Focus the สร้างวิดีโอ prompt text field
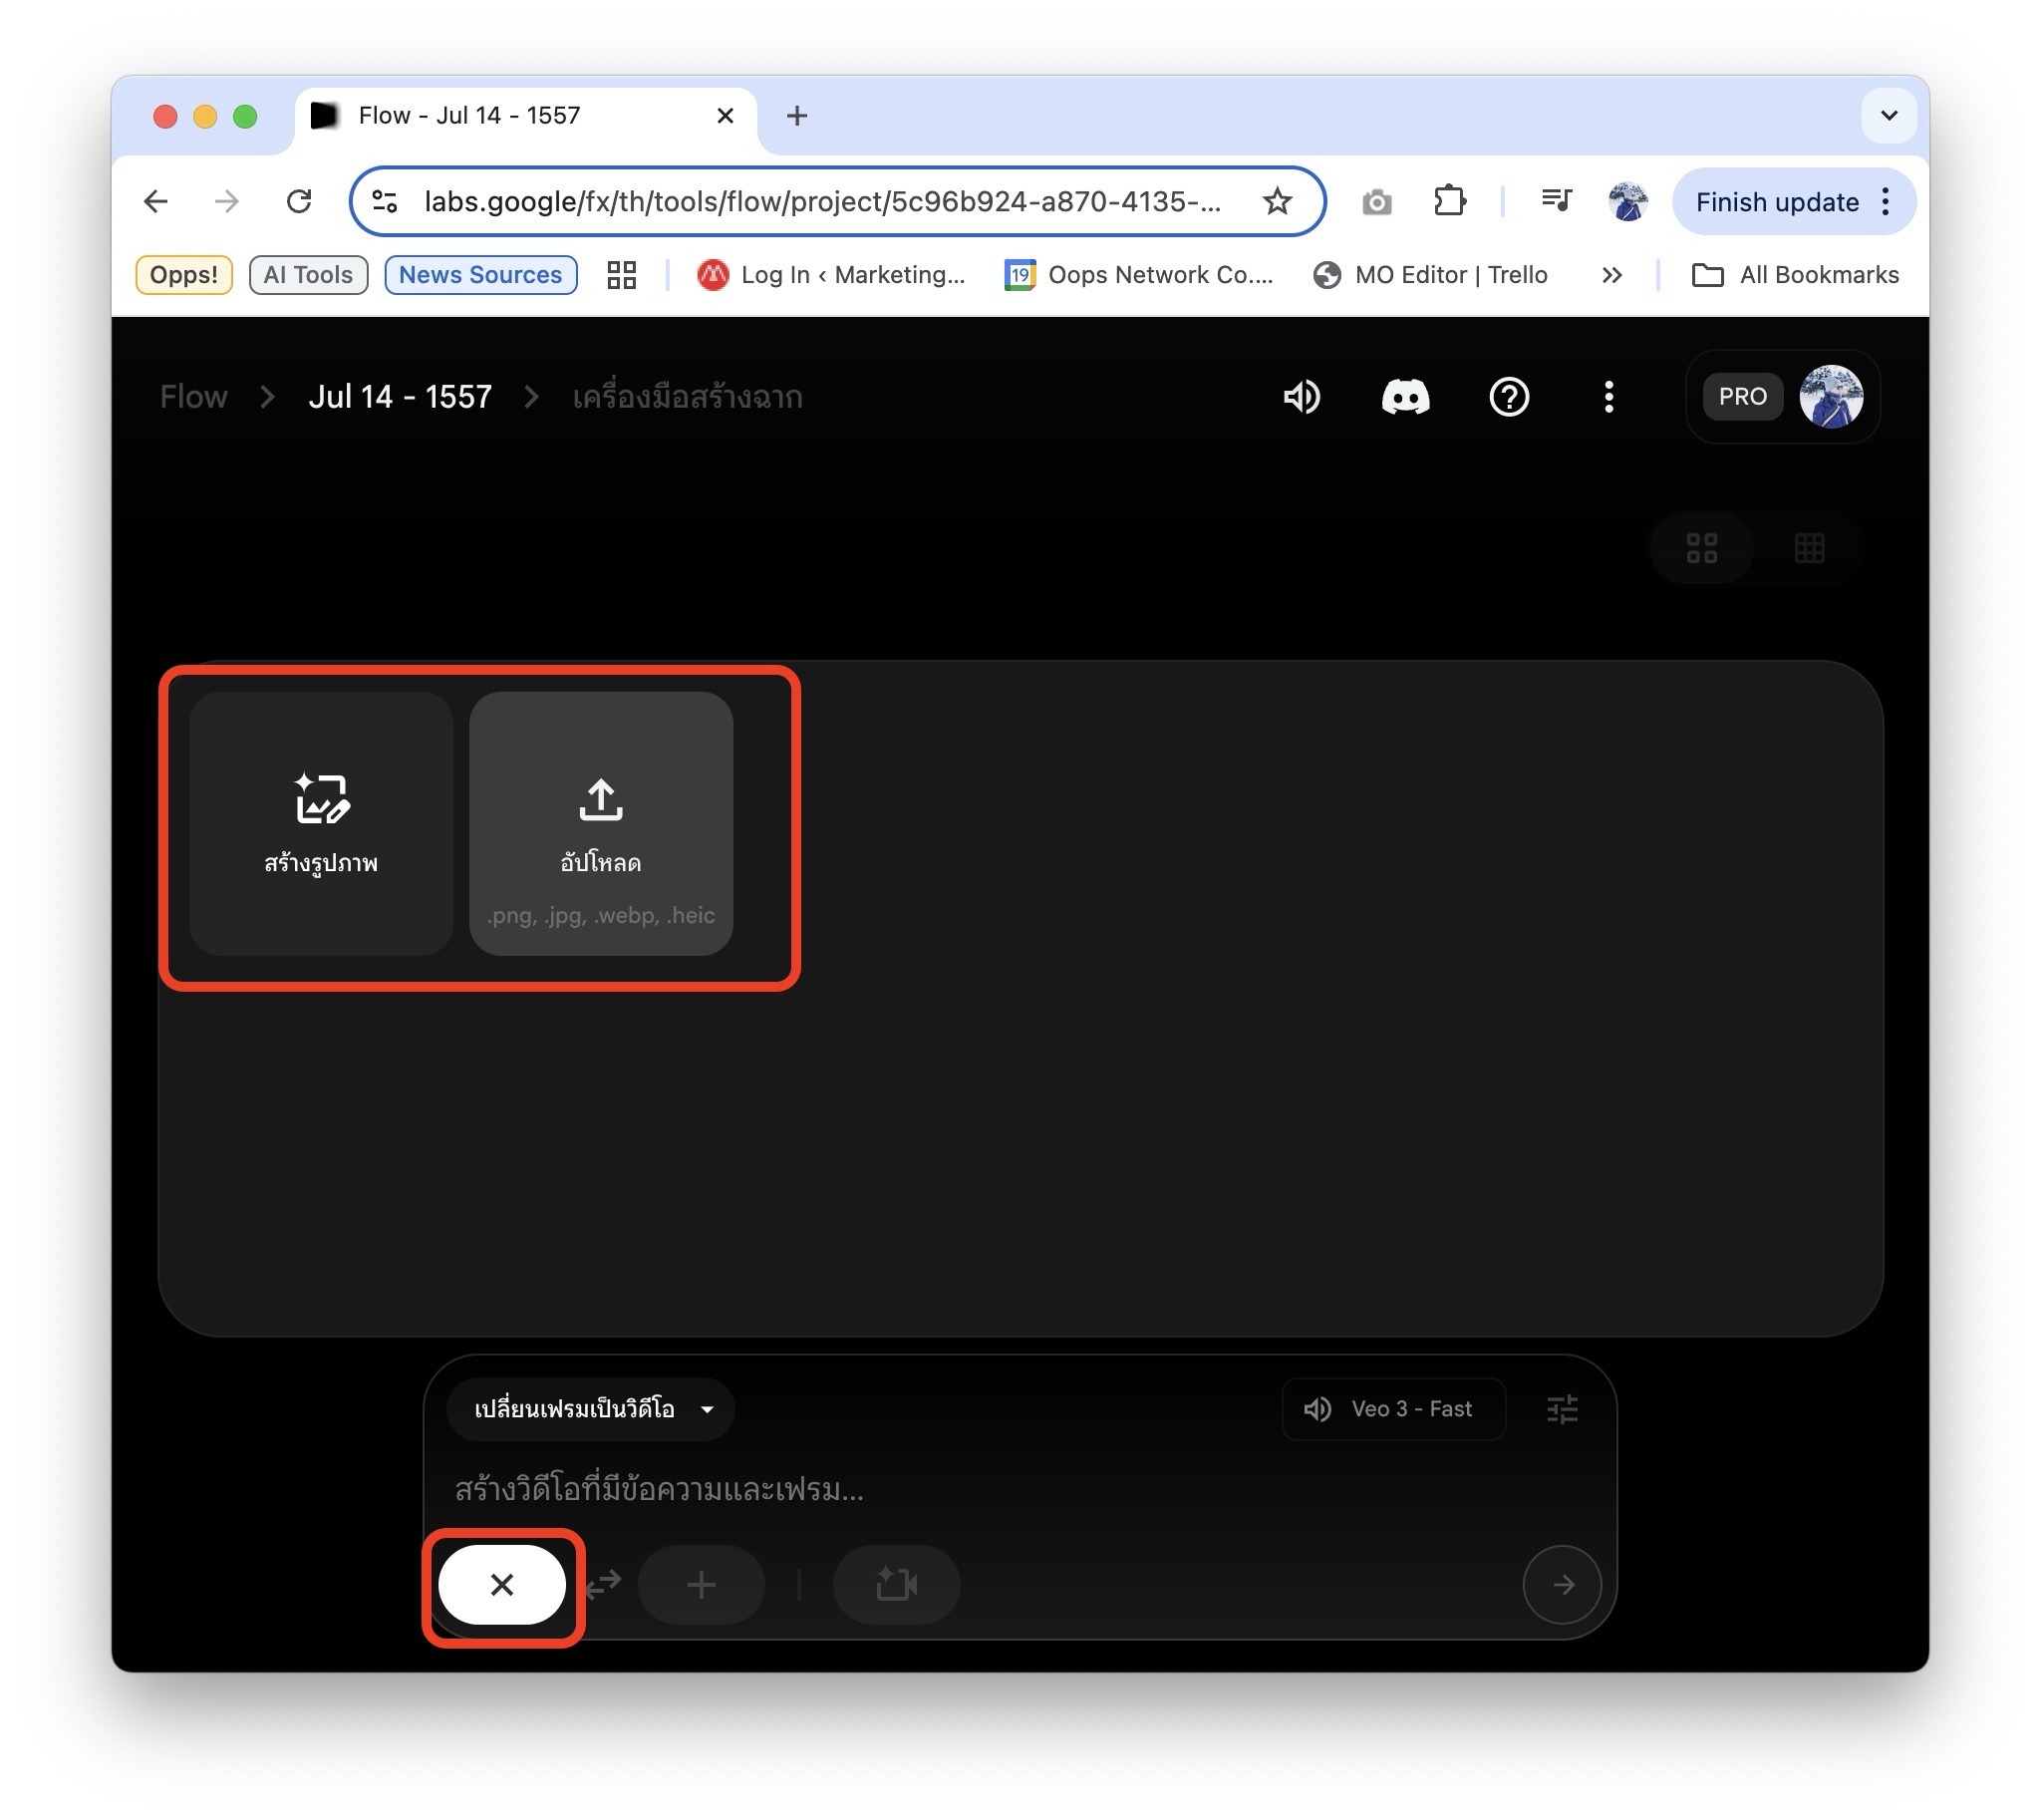The width and height of the screenshot is (2041, 1820). pos(1020,1490)
